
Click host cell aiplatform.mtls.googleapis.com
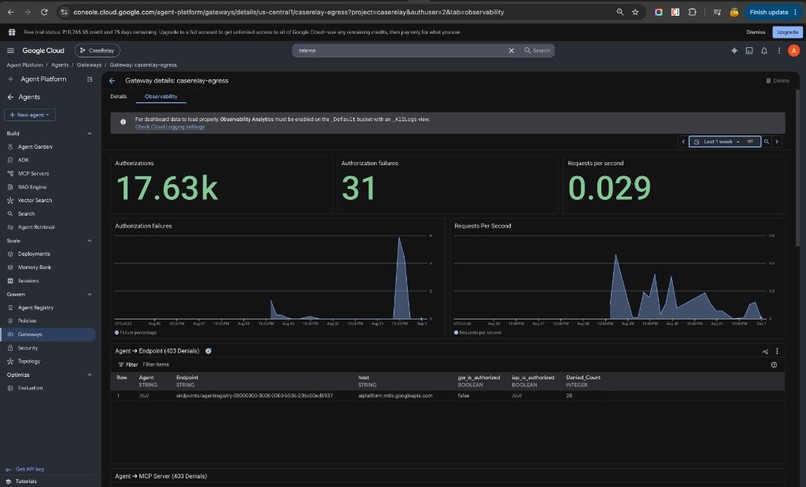point(395,395)
